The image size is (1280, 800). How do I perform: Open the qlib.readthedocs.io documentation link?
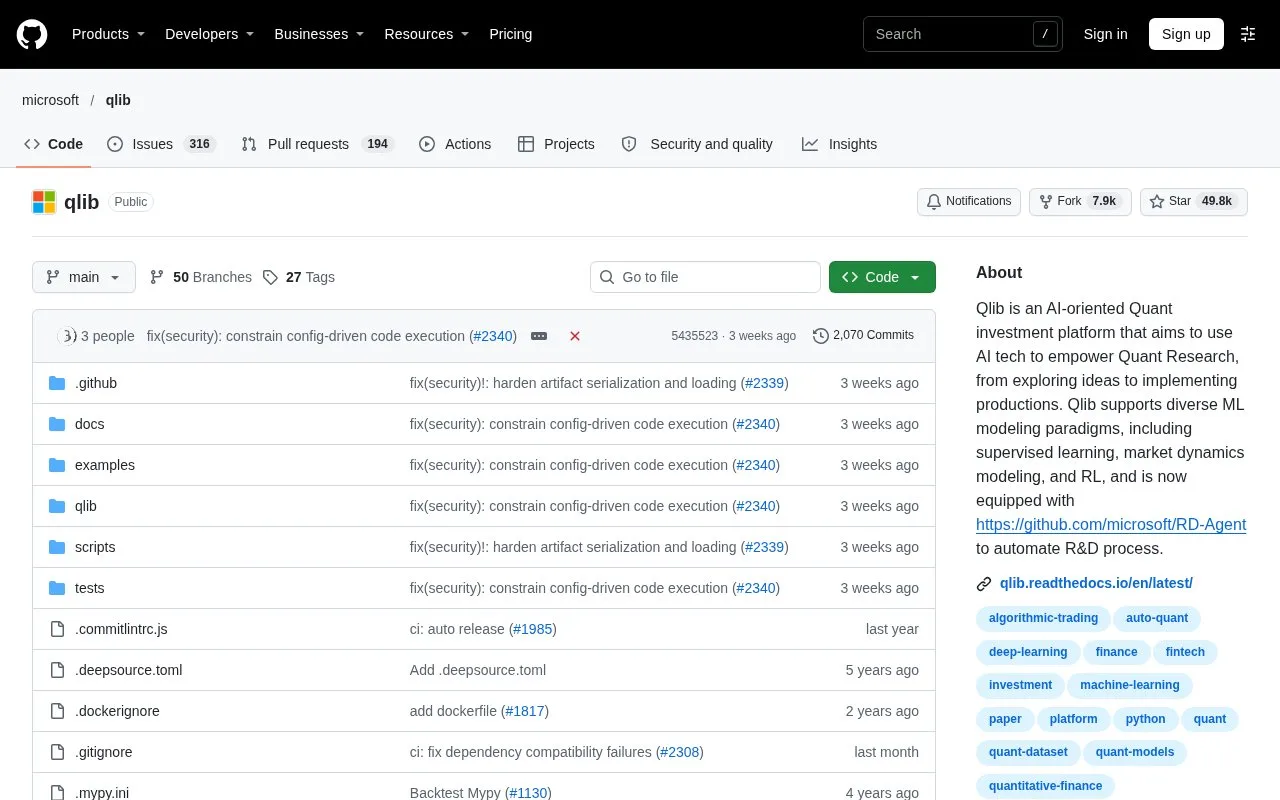tap(1096, 583)
